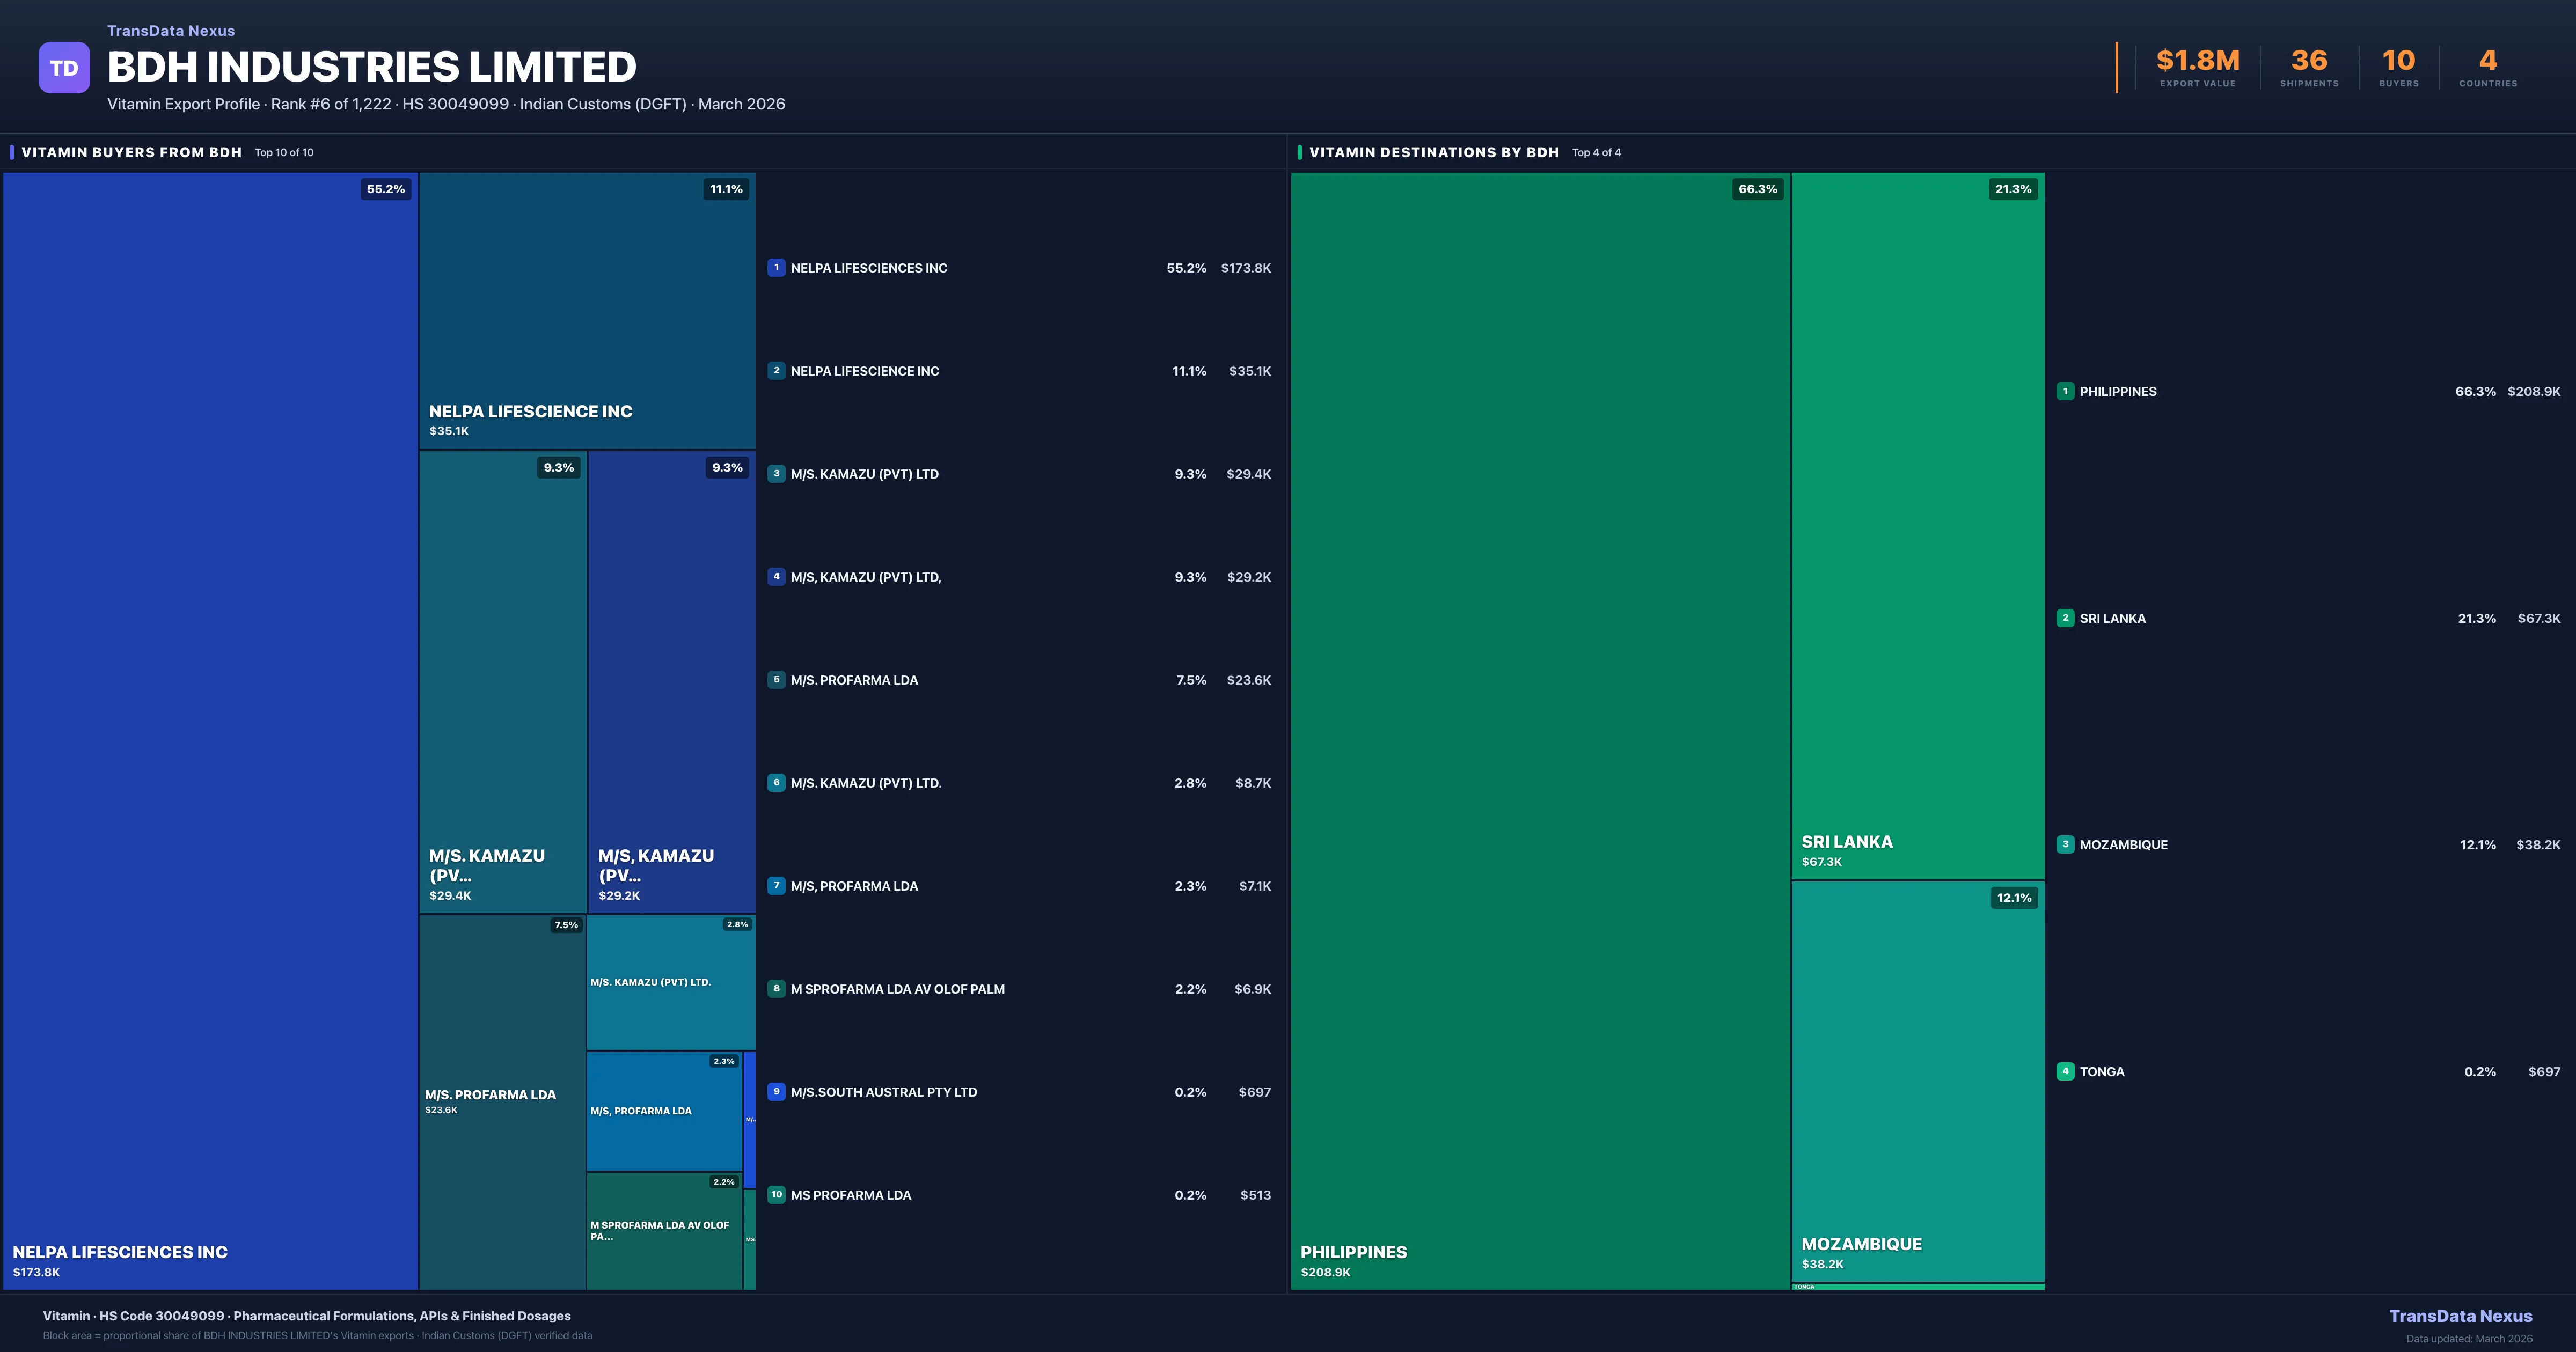Click rank badge 9 beside M/S.SOUTH AUSTRAL PTY LTD
The height and width of the screenshot is (1352, 2576).
(x=776, y=1092)
